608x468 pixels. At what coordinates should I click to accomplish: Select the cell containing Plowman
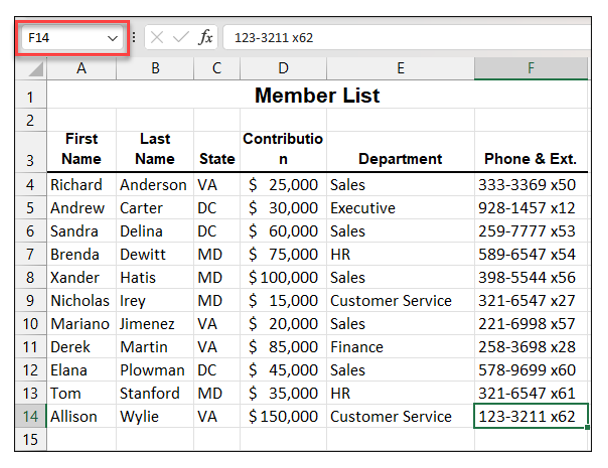155,370
